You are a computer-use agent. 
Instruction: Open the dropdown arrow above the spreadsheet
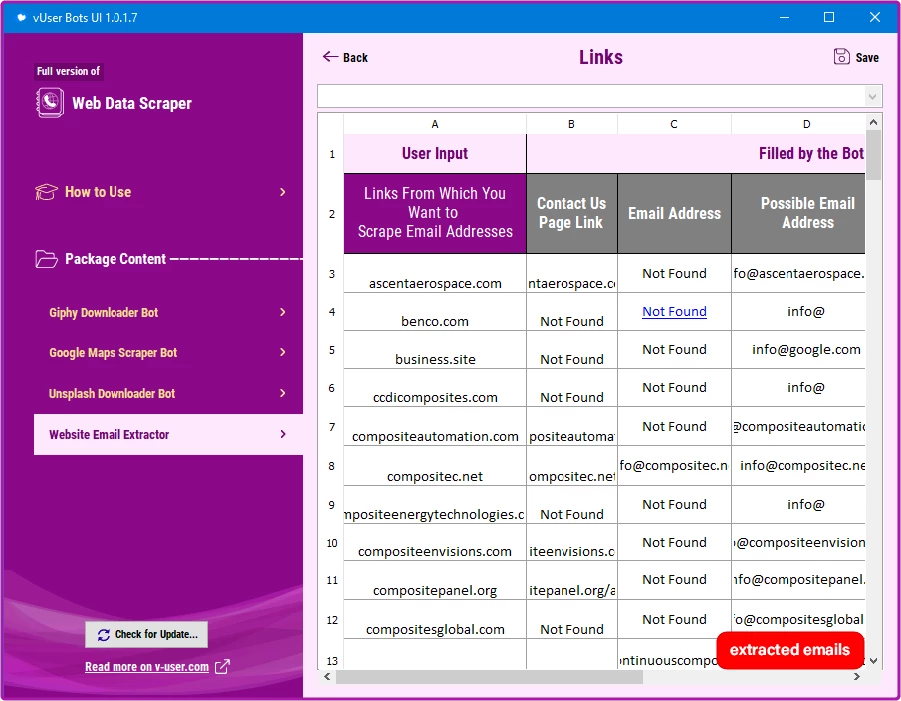click(x=872, y=97)
